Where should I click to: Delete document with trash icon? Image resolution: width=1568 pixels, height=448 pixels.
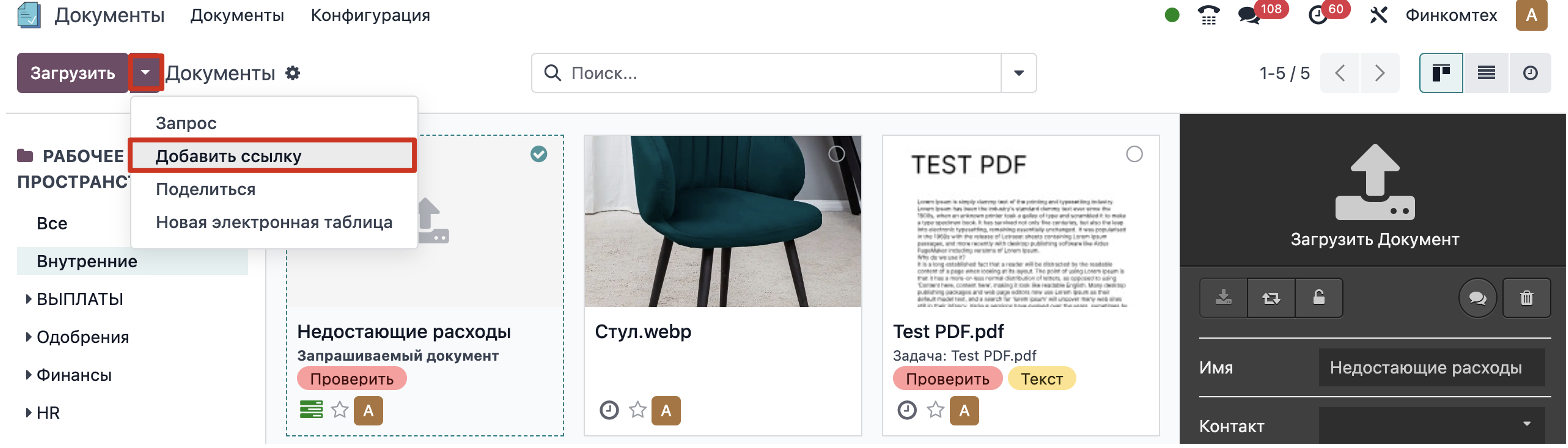click(x=1527, y=297)
